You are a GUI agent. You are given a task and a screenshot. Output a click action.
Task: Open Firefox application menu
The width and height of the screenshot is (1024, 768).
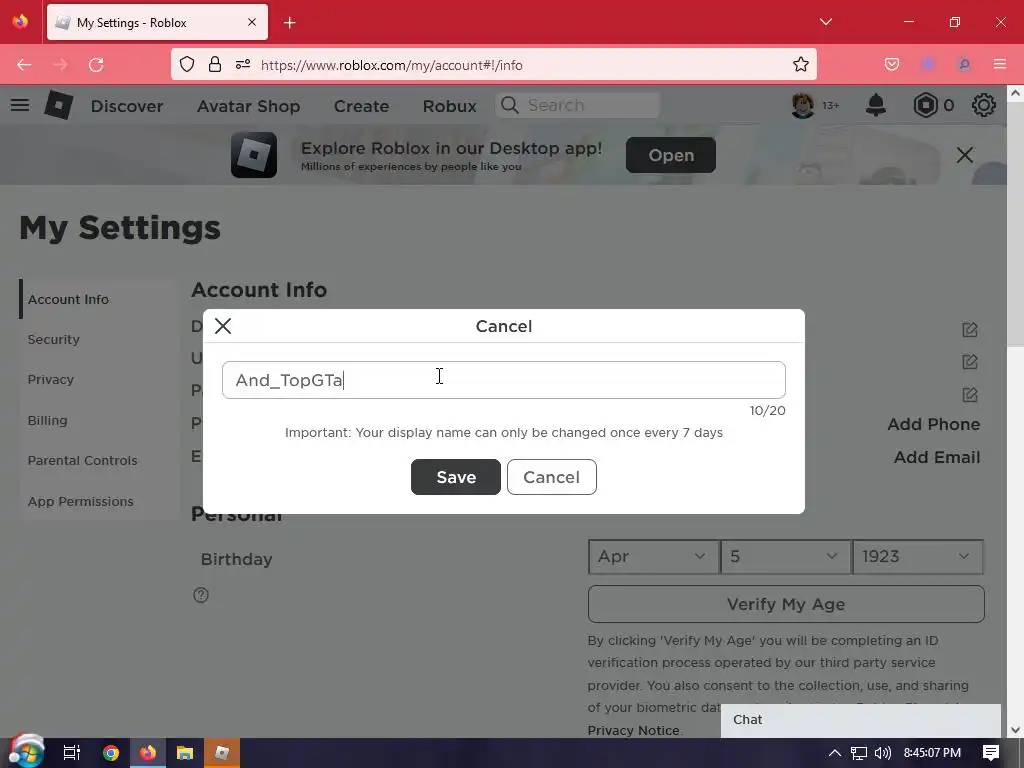tap(1000, 64)
